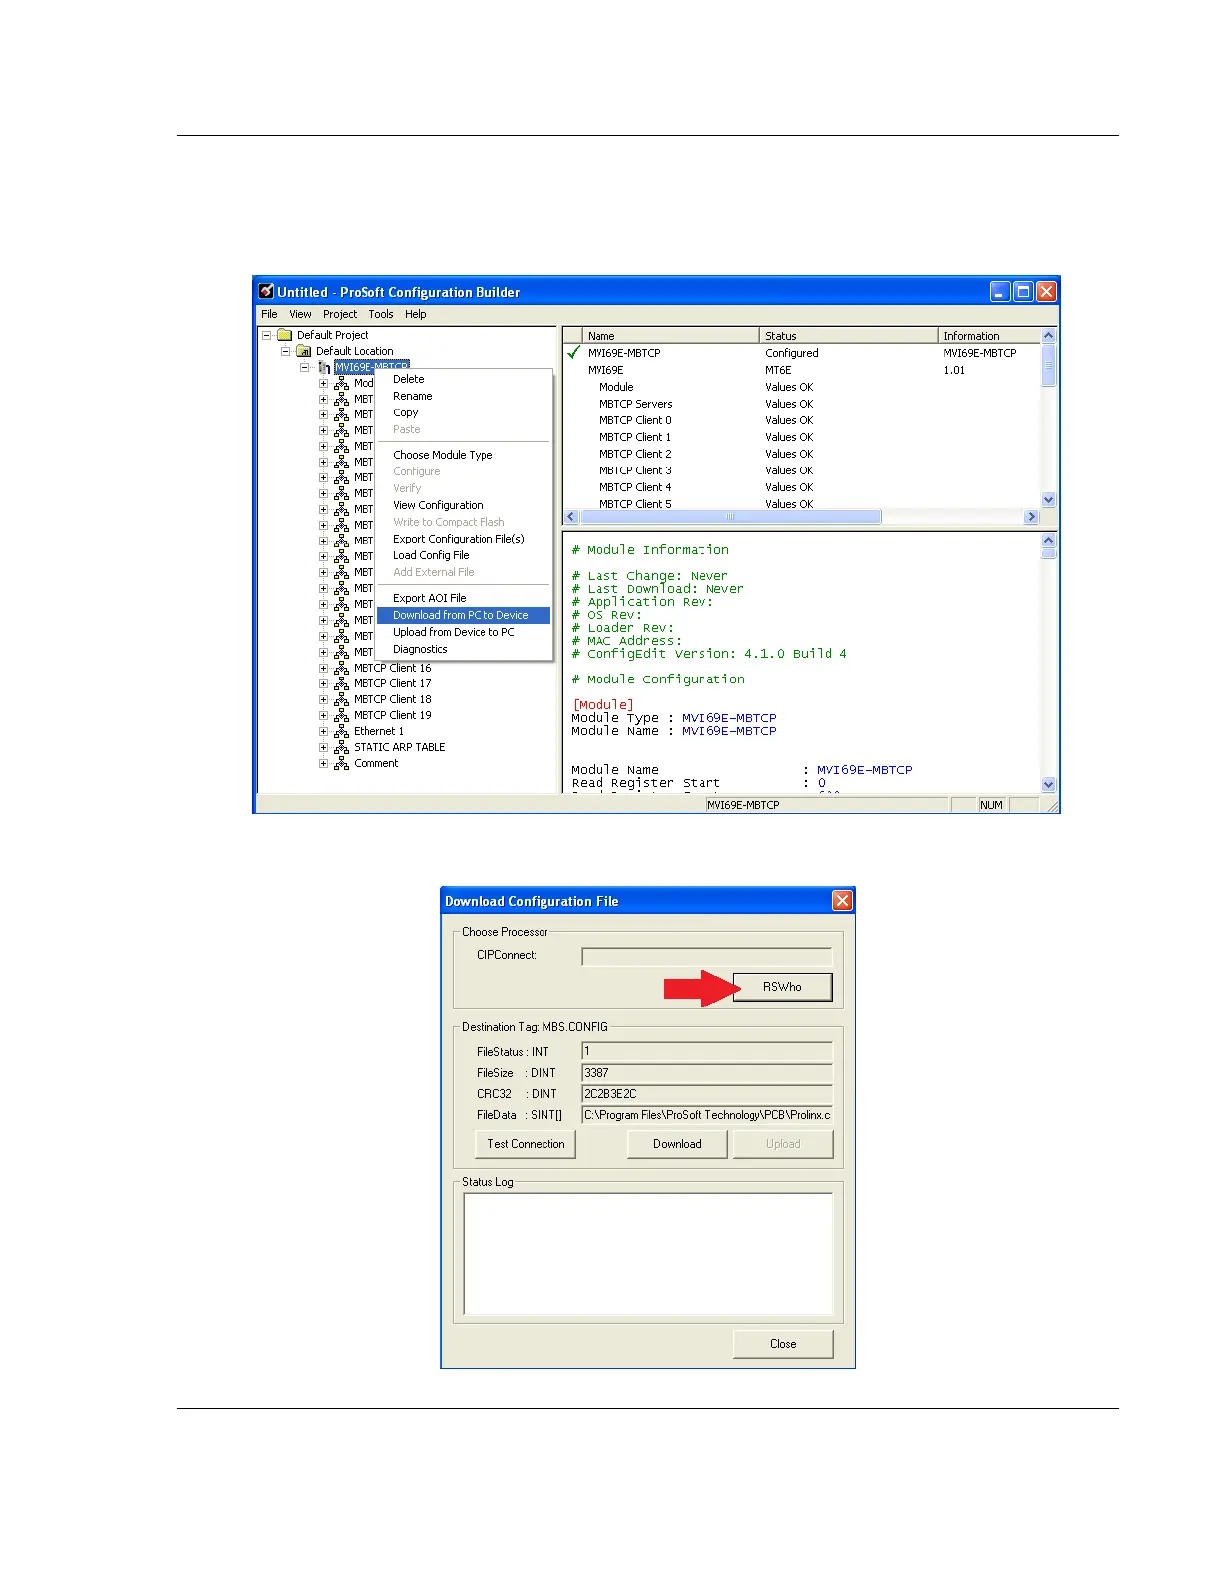Click the down arrow of the configuration text scrollbar

pos(1048,785)
